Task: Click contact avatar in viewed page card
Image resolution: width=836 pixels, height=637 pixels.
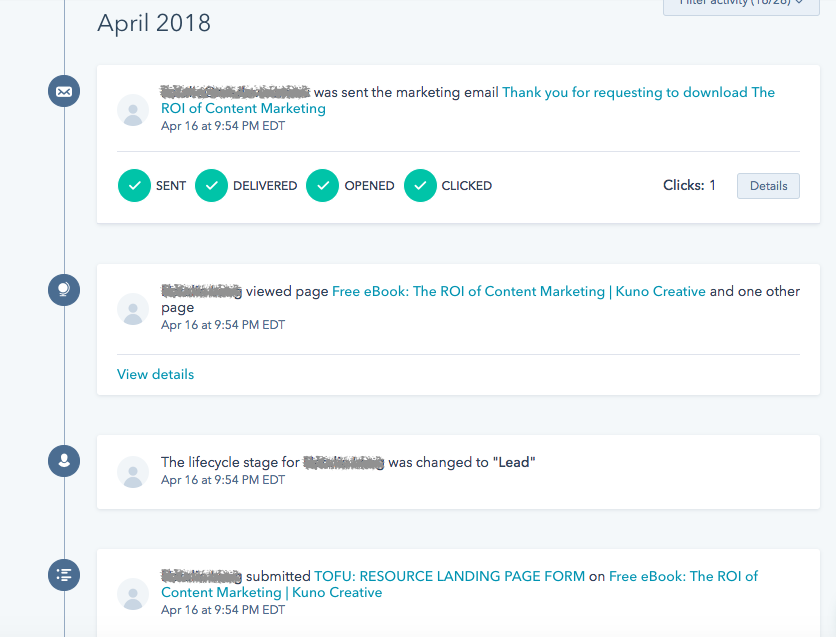Action: coord(133,309)
